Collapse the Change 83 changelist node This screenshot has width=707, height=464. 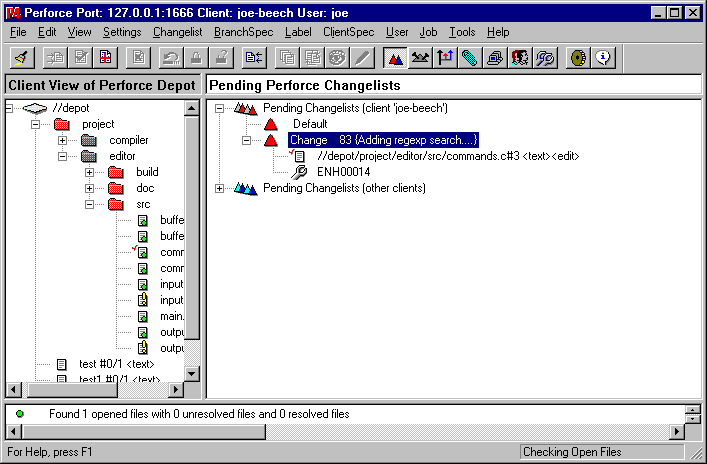pos(246,140)
